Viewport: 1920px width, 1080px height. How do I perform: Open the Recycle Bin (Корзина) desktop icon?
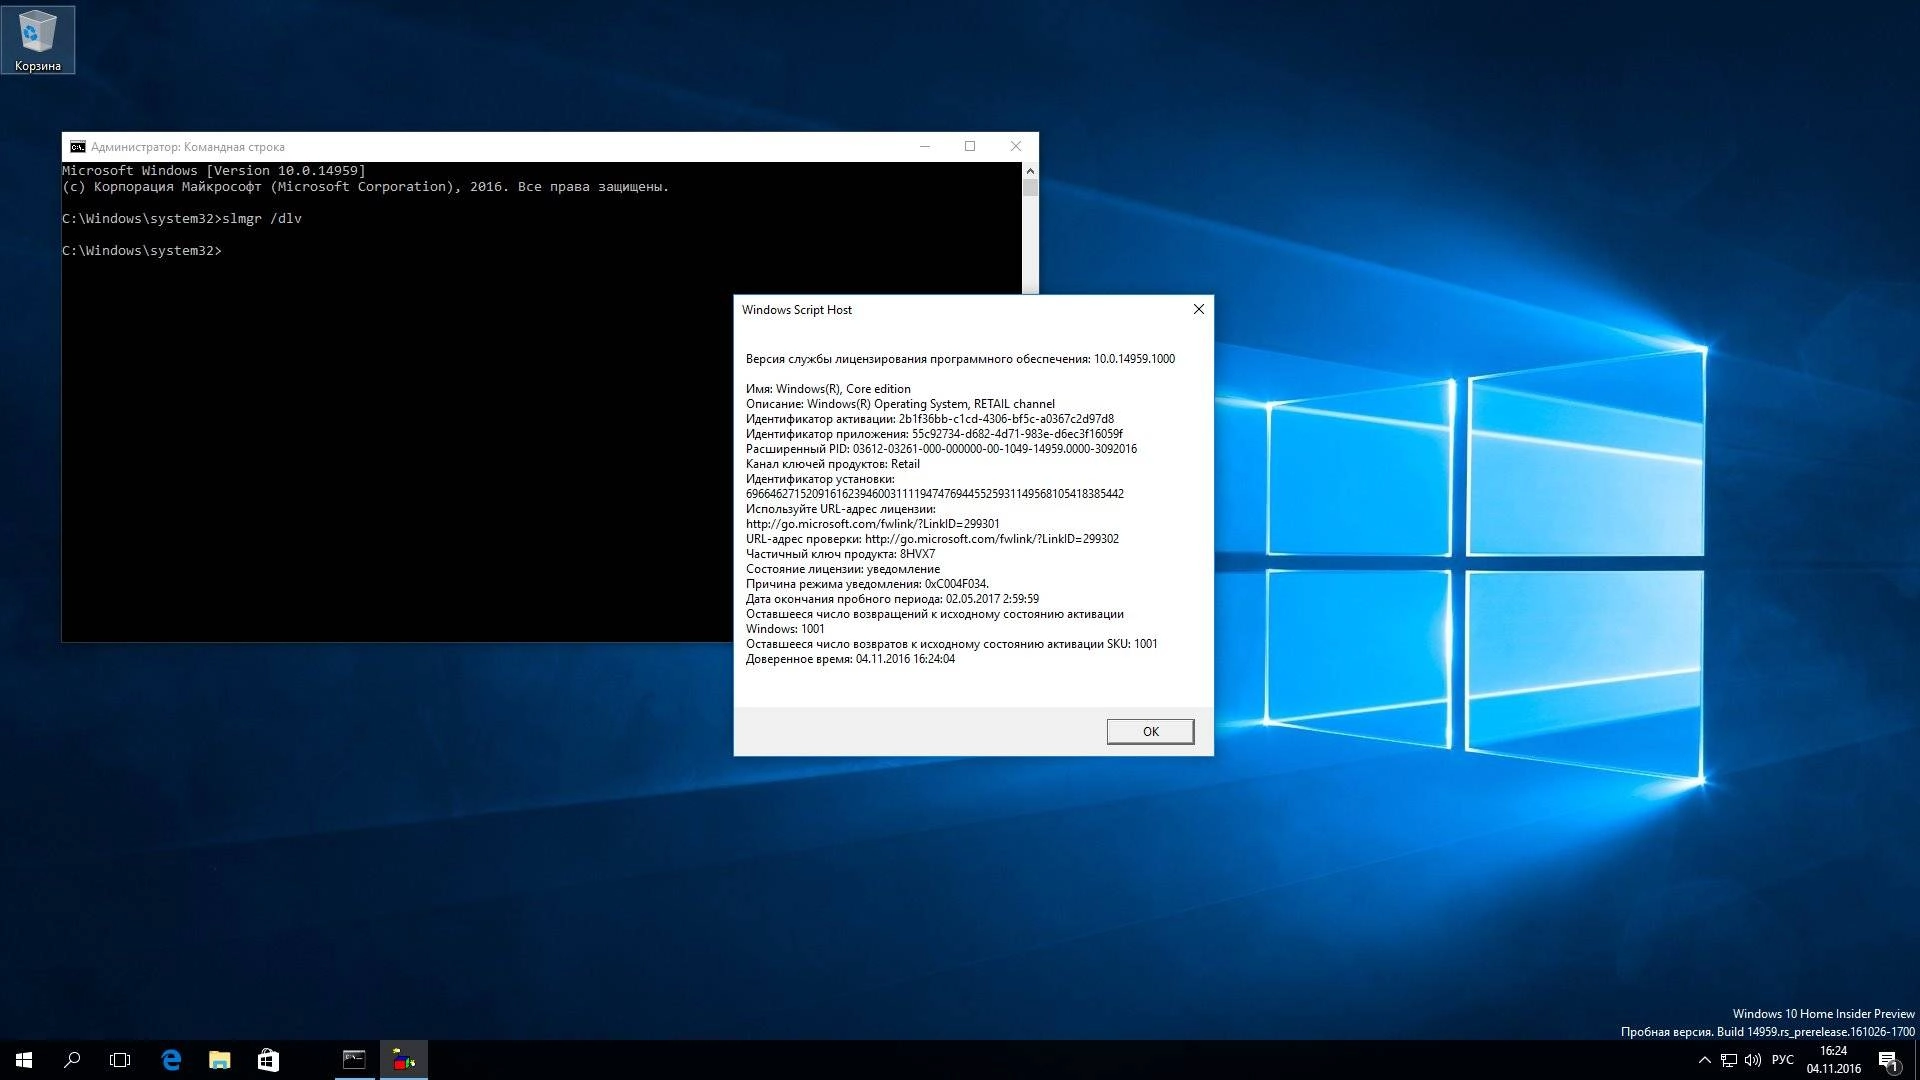(38, 40)
